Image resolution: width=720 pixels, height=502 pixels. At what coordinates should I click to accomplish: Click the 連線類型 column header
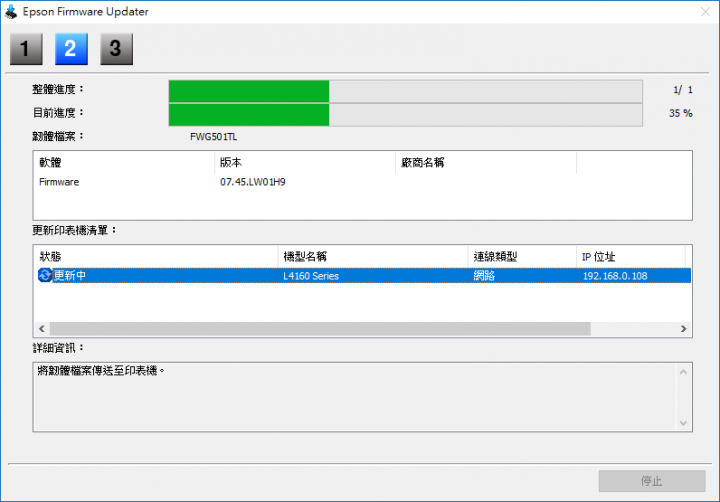point(522,256)
